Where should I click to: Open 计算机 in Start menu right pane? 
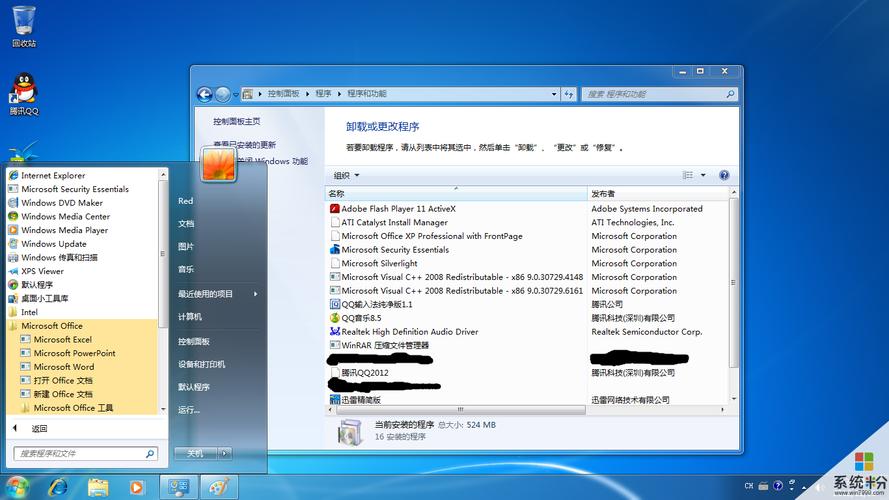(190, 316)
